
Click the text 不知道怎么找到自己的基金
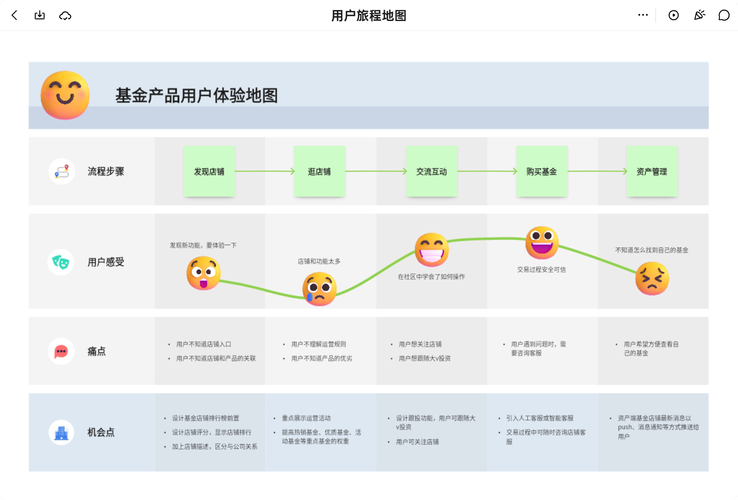(652, 250)
